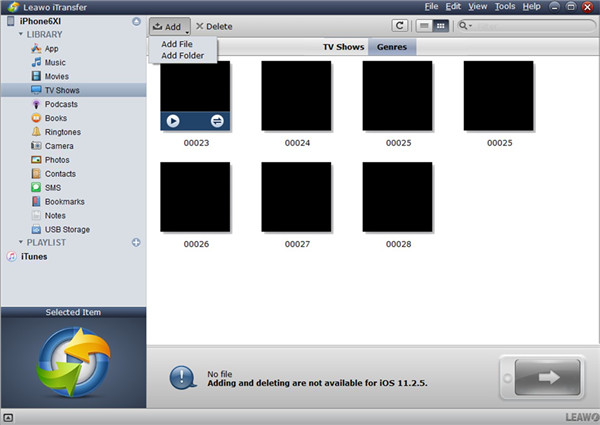The height and width of the screenshot is (425, 600).
Task: Open the Photos icon
Action: coord(36,160)
